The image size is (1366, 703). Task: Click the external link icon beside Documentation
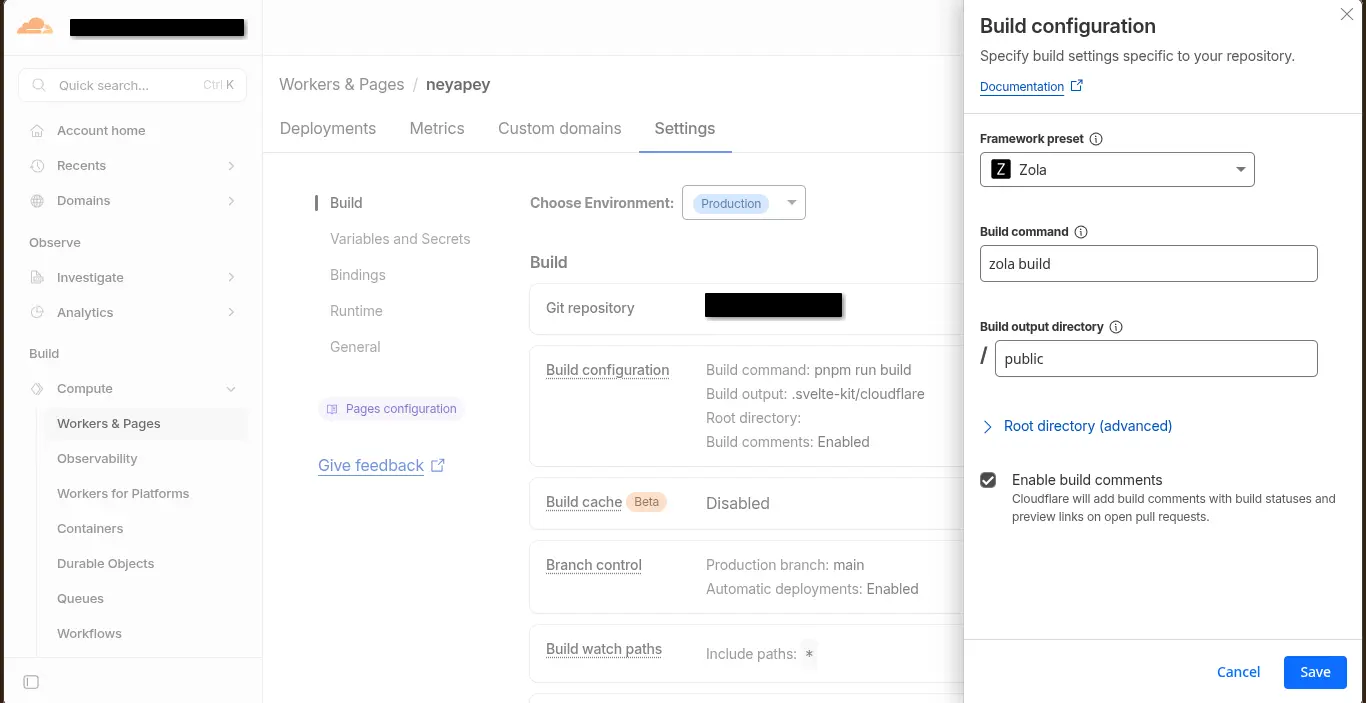1077,86
